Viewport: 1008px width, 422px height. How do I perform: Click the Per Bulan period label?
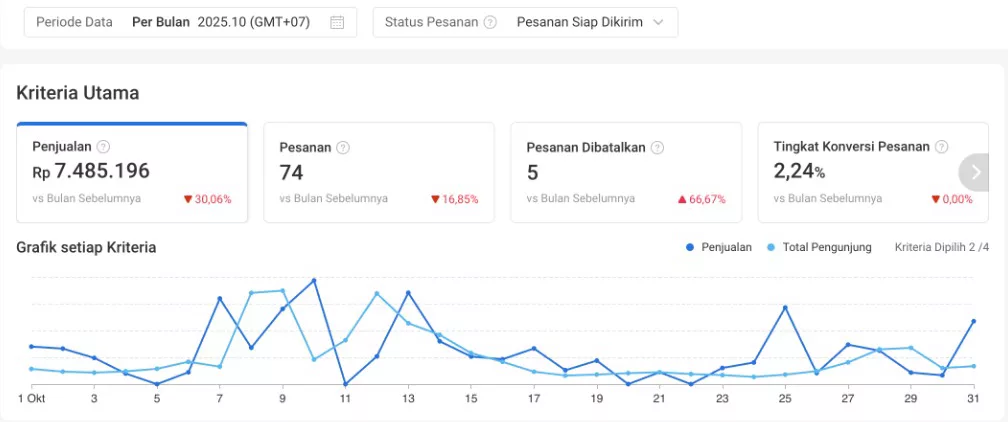pyautogui.click(x=161, y=23)
